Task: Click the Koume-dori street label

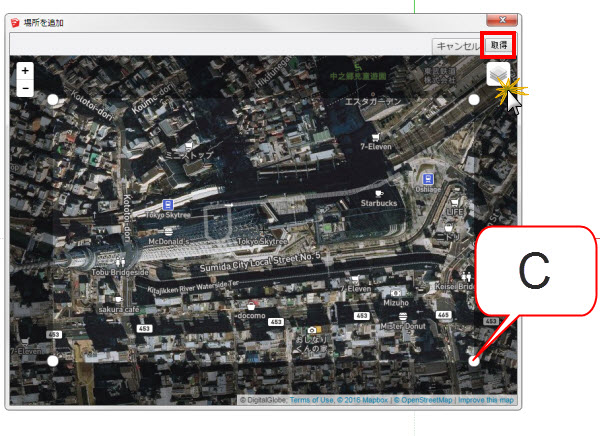Action: (x=152, y=99)
